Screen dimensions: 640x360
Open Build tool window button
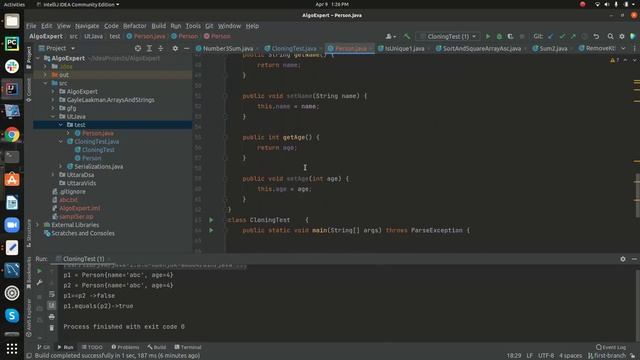157,347
